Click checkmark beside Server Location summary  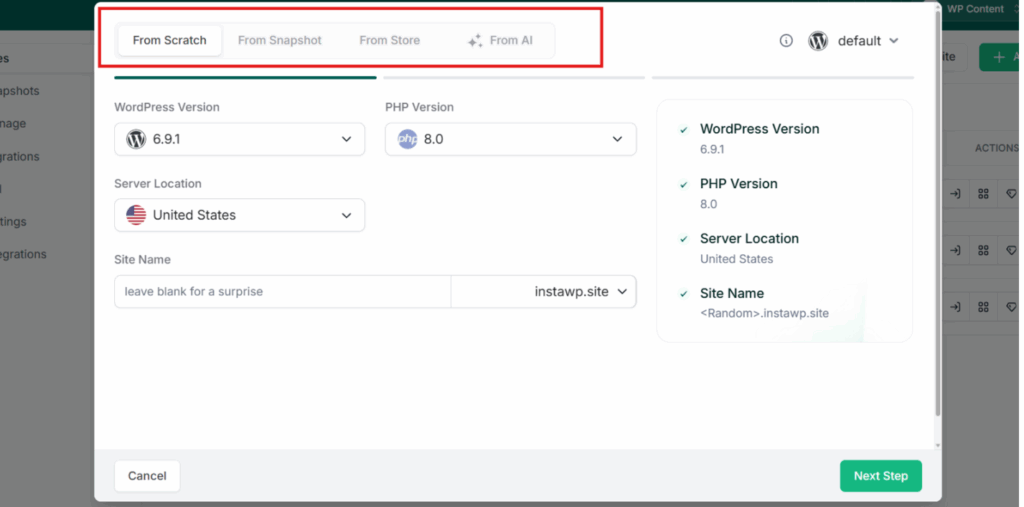tap(684, 240)
